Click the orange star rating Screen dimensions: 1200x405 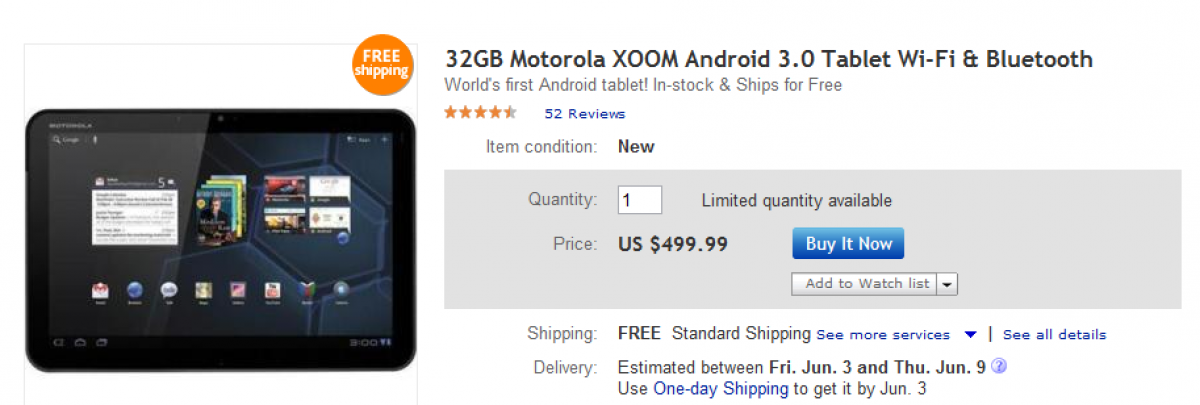[480, 113]
